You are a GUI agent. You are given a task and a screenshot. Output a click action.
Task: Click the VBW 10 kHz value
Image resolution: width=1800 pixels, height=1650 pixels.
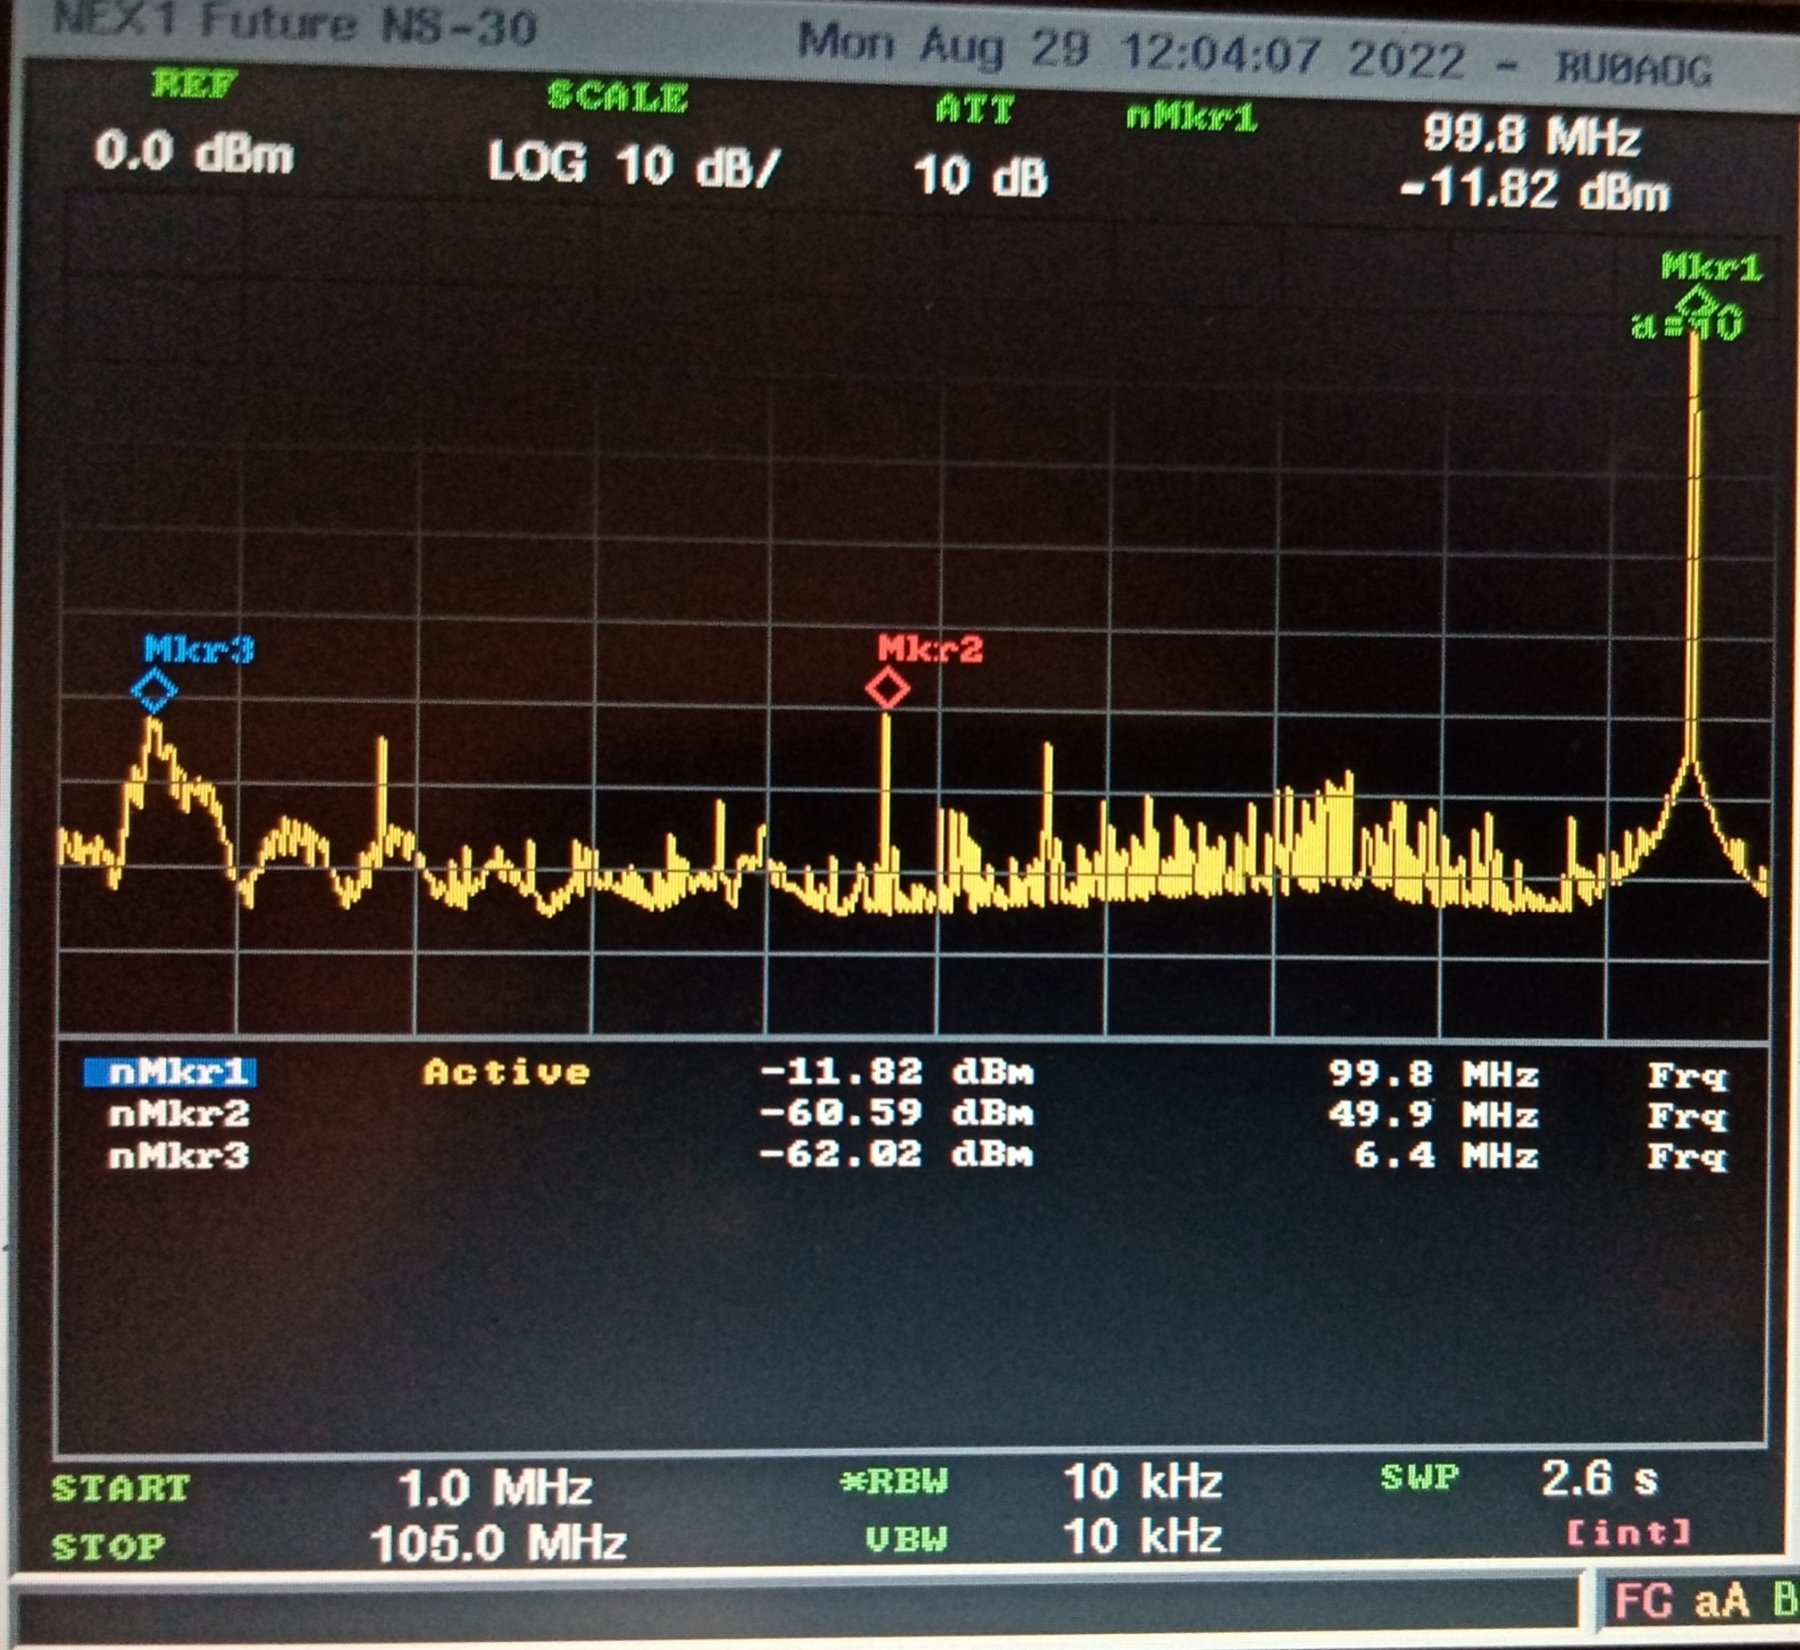[1142, 1537]
